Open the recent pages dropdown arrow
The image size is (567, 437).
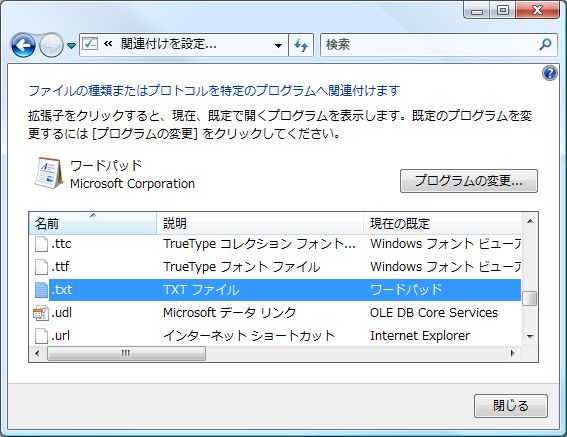[72, 46]
